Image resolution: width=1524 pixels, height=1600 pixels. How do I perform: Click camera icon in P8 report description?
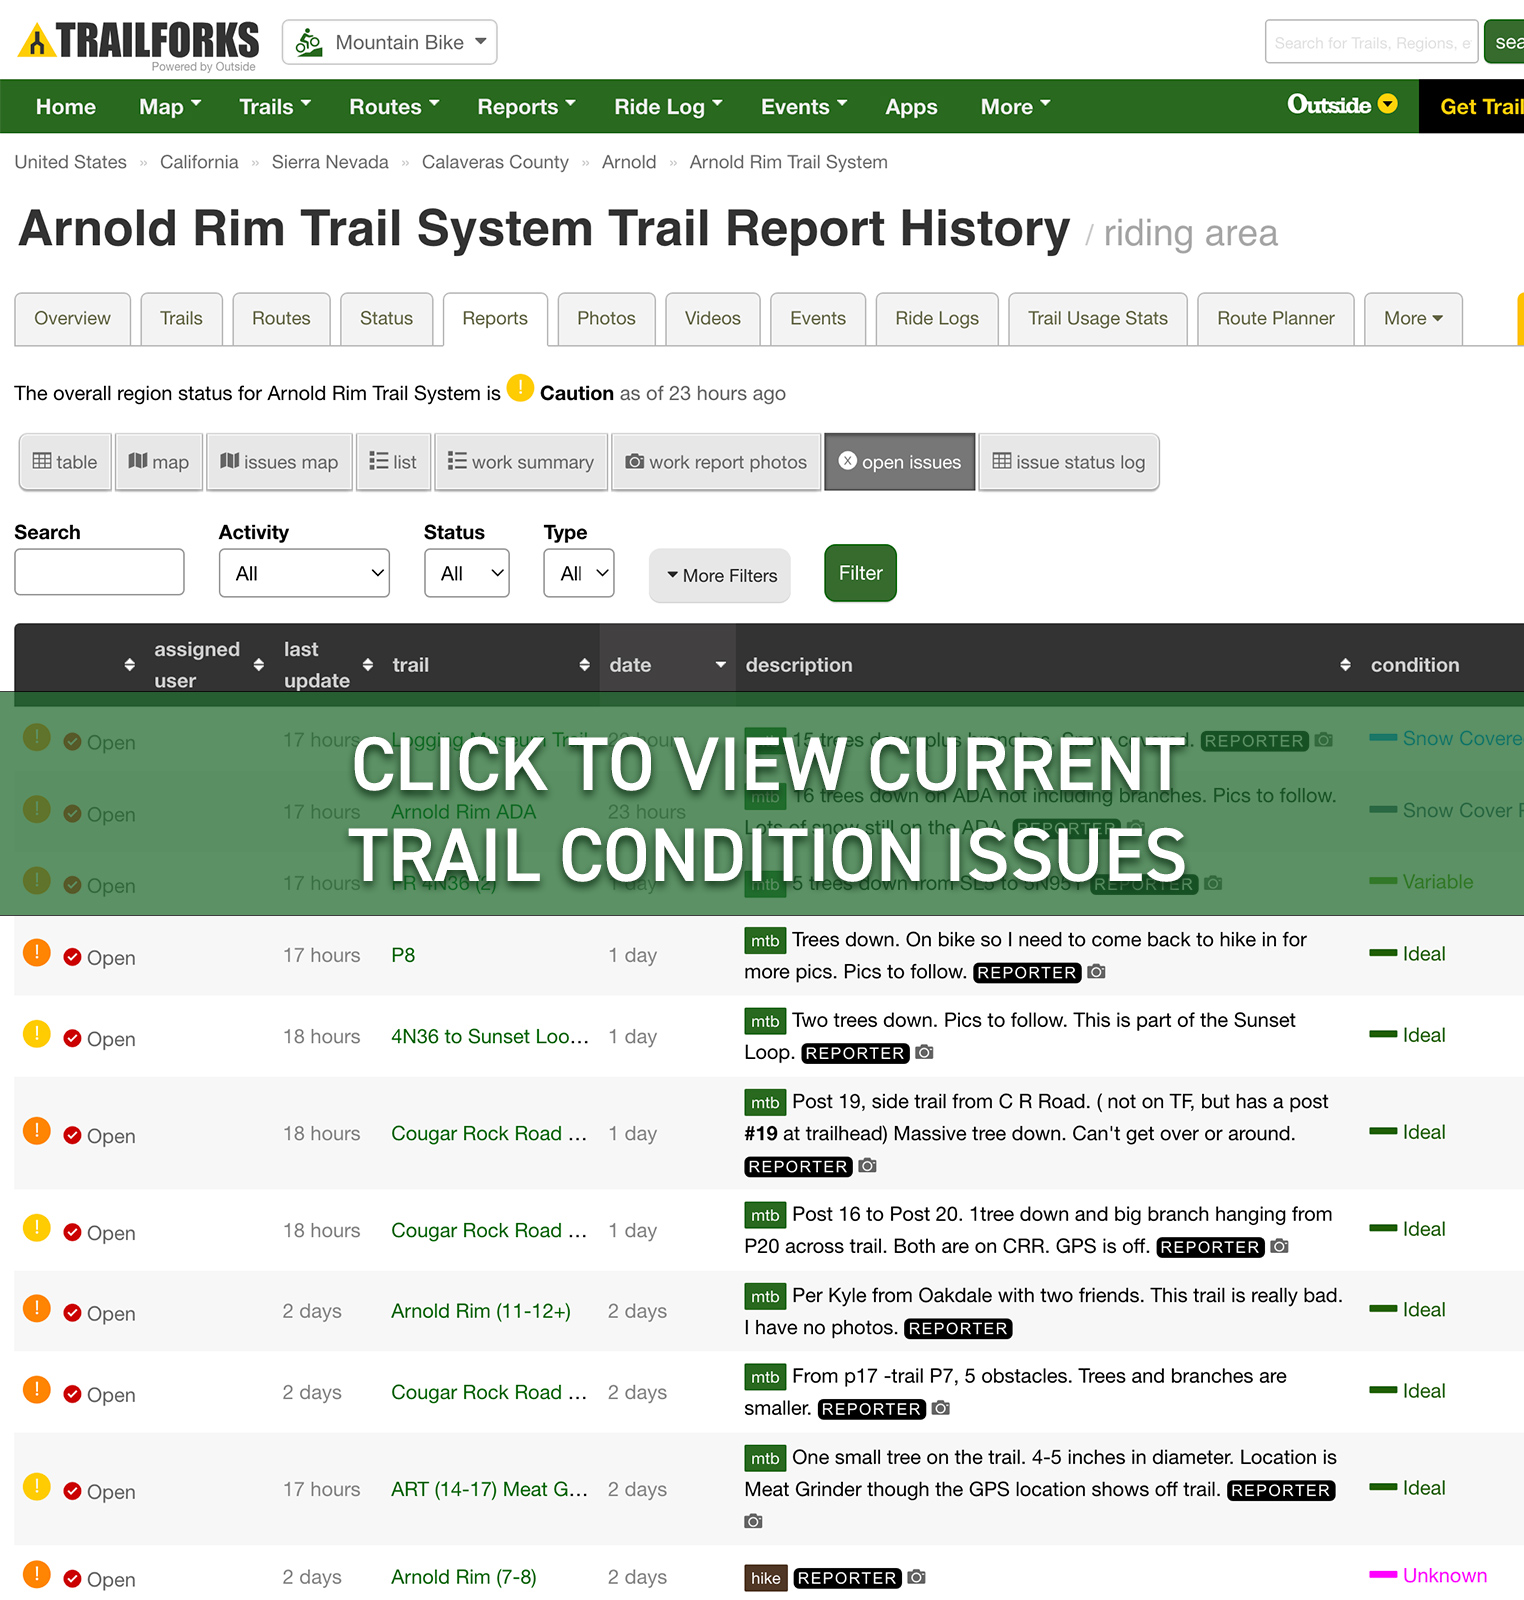point(1097,972)
